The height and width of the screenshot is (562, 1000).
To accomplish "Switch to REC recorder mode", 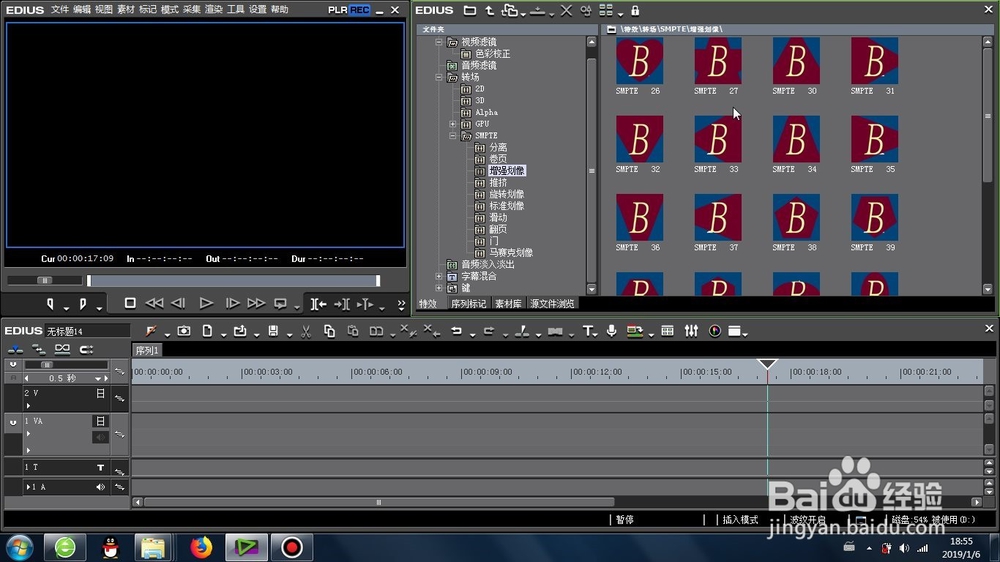I will 359,10.
